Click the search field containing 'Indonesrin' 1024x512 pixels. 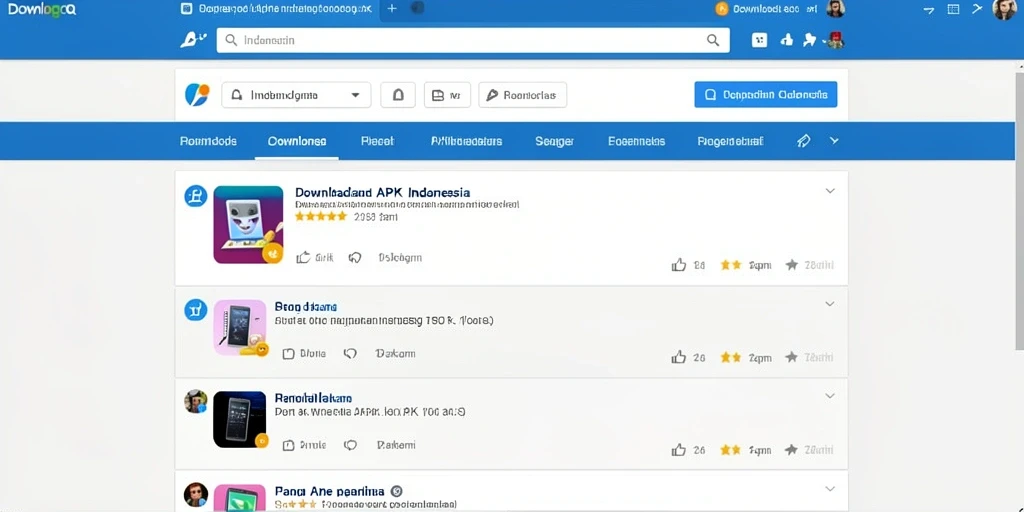pos(473,40)
